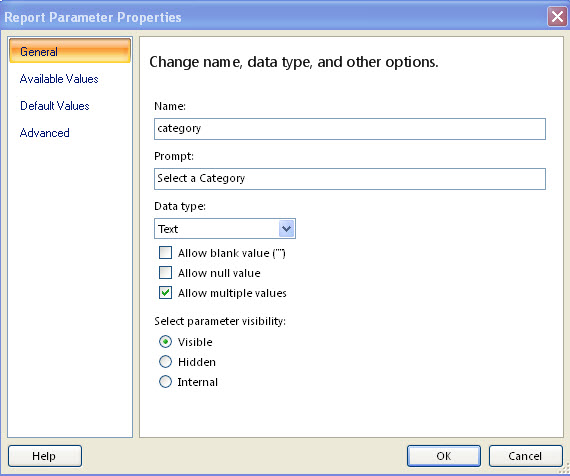Screen dimensions: 570x476
Task: Expand the Data type dropdown arrow
Action: pos(286,229)
